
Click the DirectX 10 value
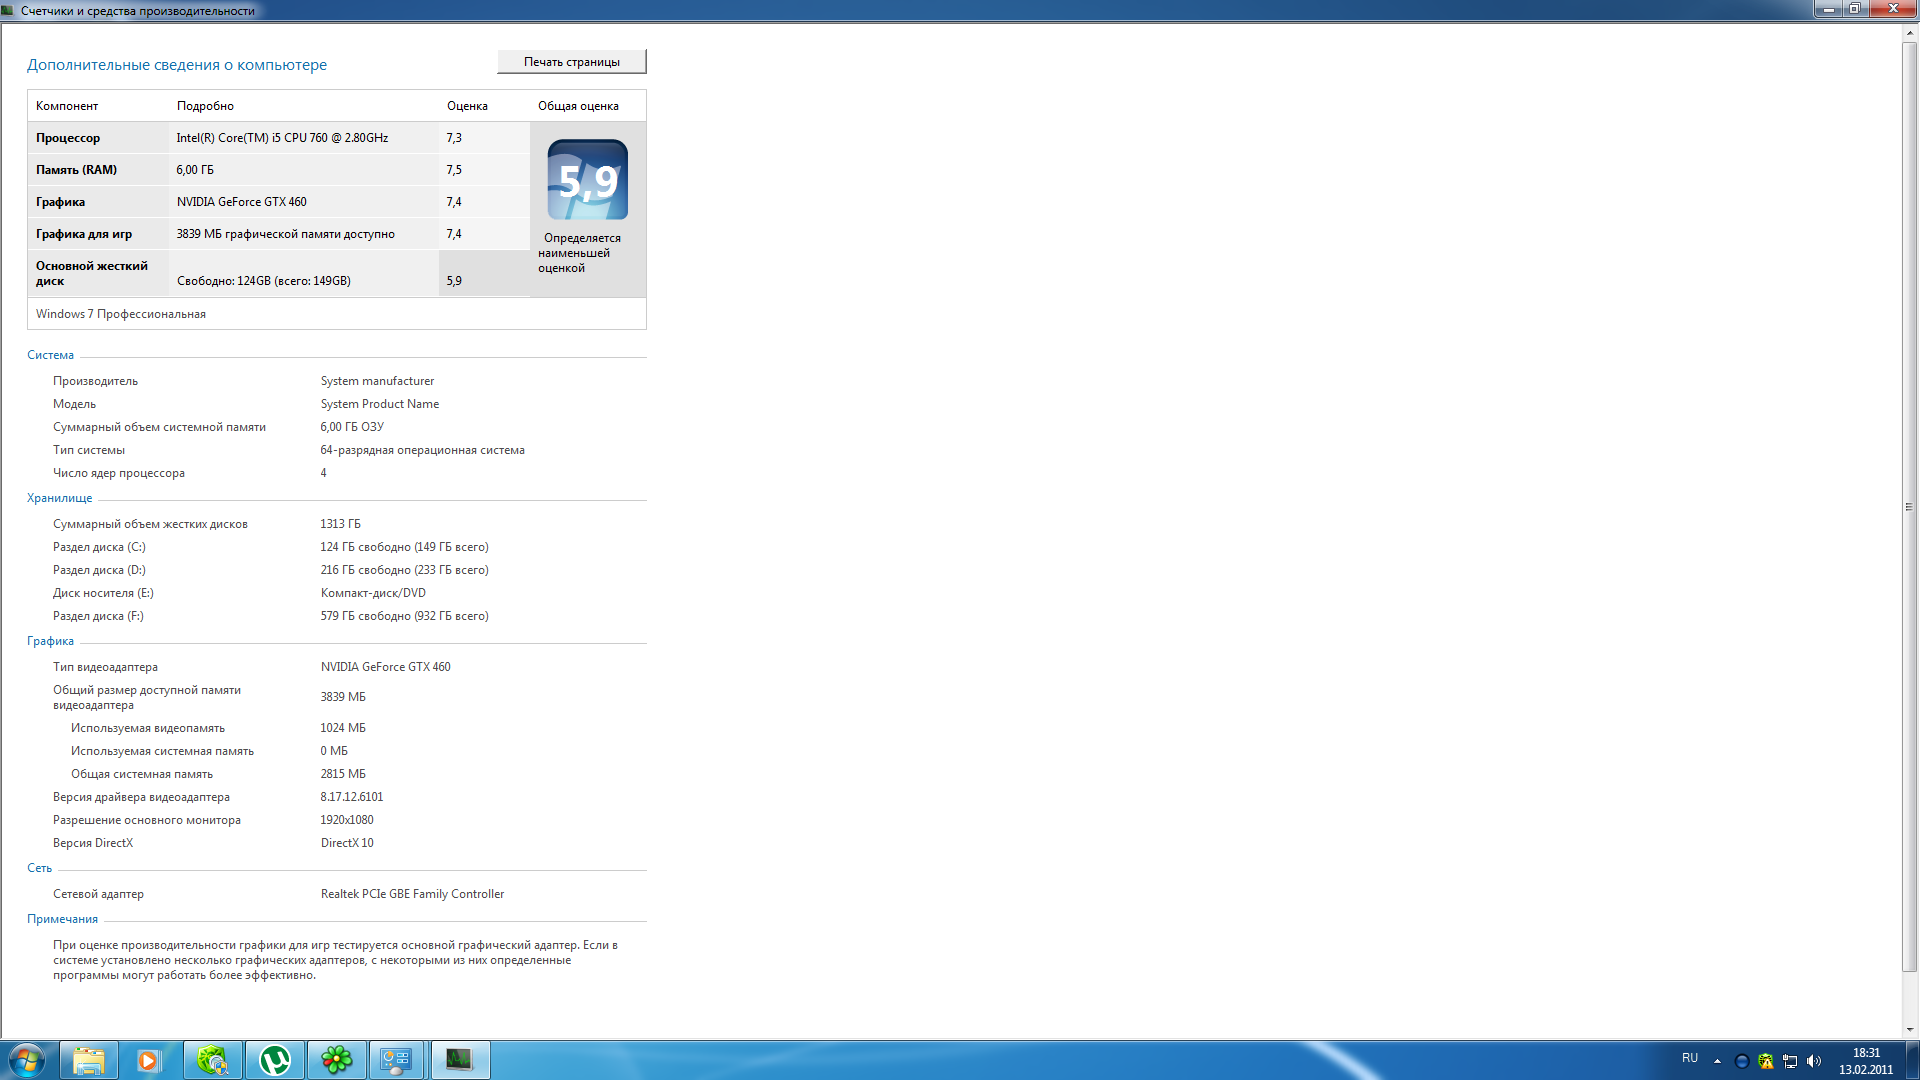[347, 843]
